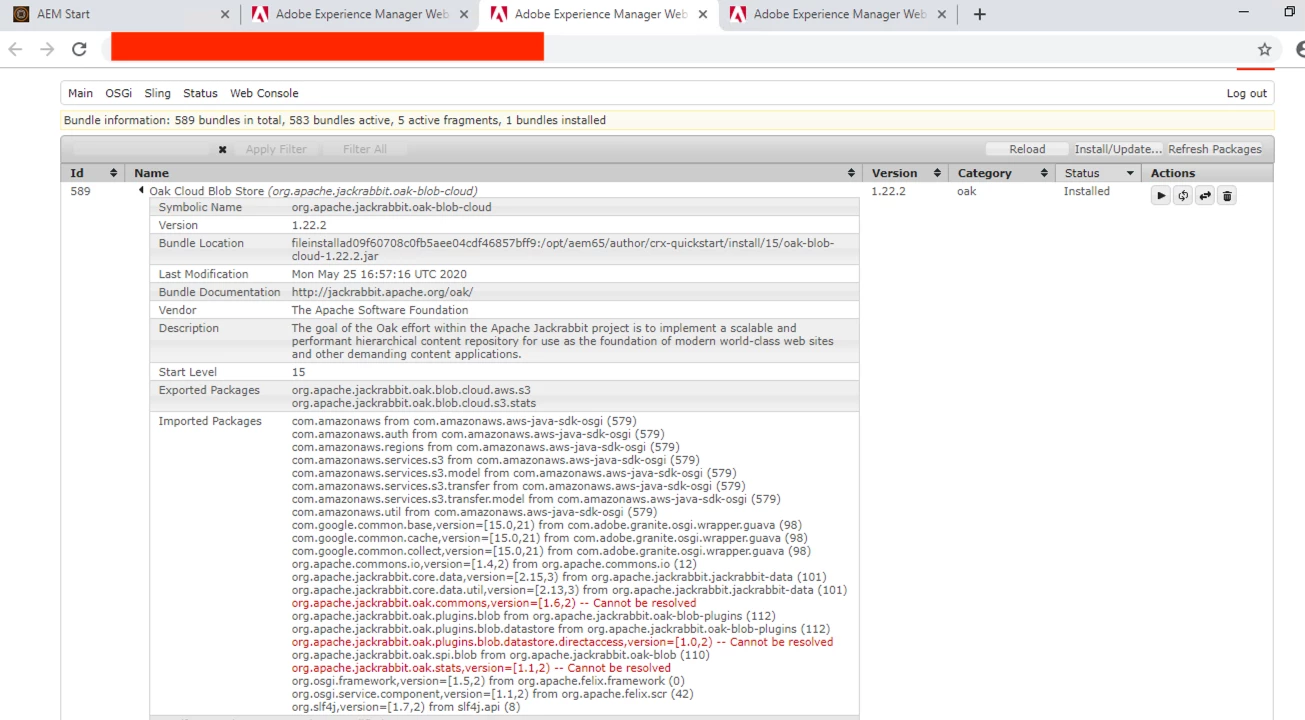Open the Status menu

(x=200, y=93)
